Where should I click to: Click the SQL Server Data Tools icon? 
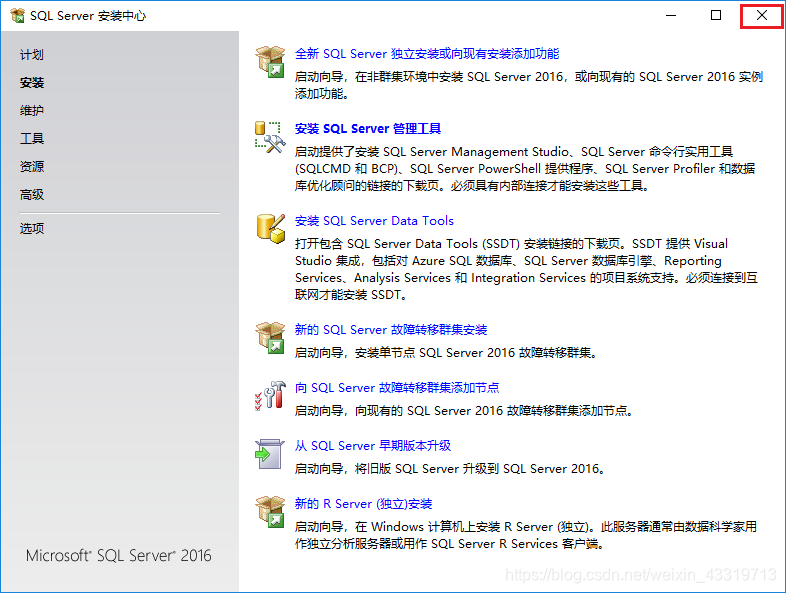pos(270,229)
